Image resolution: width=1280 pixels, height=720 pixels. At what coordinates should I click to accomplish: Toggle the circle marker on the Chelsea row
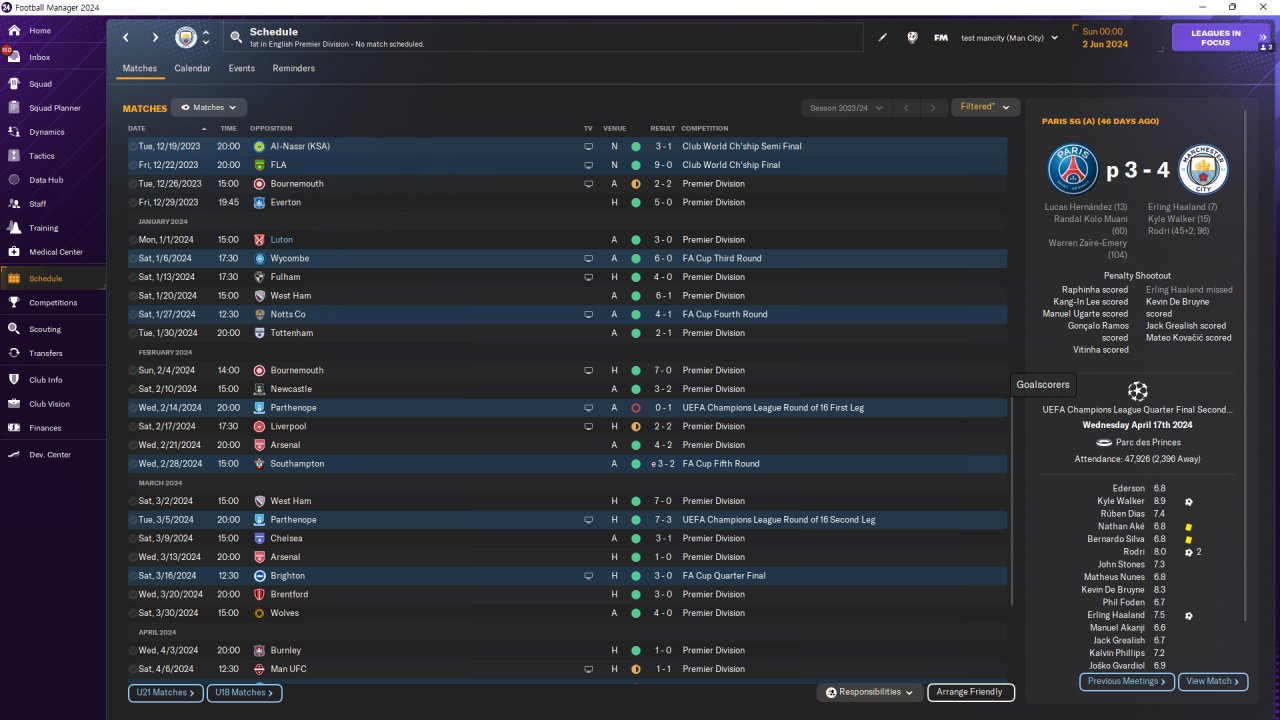[x=133, y=538]
